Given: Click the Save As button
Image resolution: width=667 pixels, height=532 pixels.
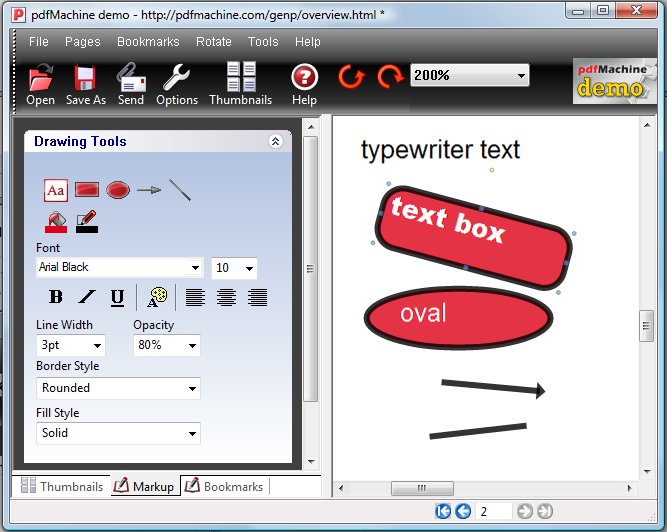Looking at the screenshot, I should point(85,85).
